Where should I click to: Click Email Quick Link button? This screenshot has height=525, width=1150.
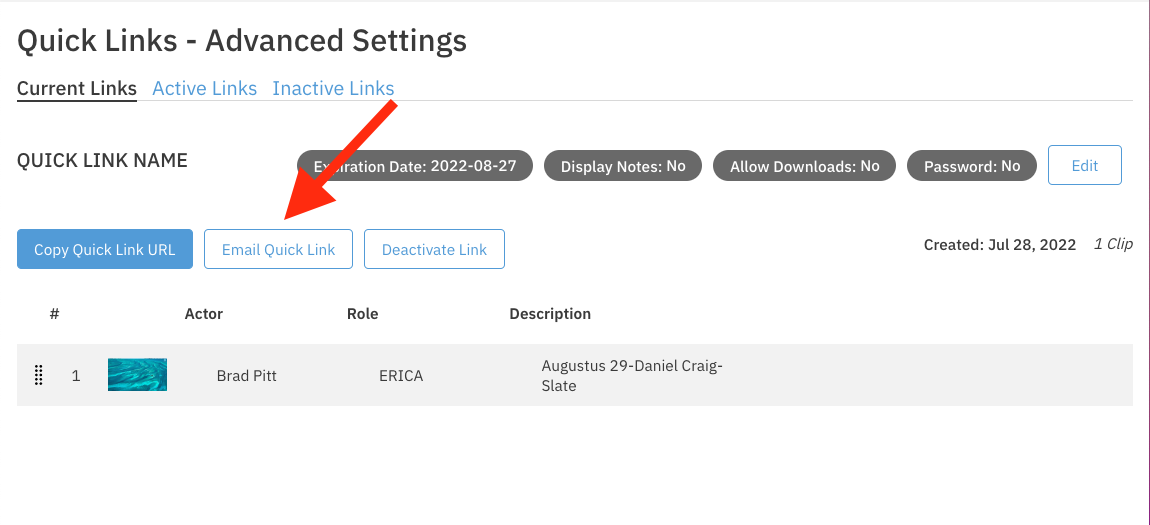pyautogui.click(x=278, y=249)
